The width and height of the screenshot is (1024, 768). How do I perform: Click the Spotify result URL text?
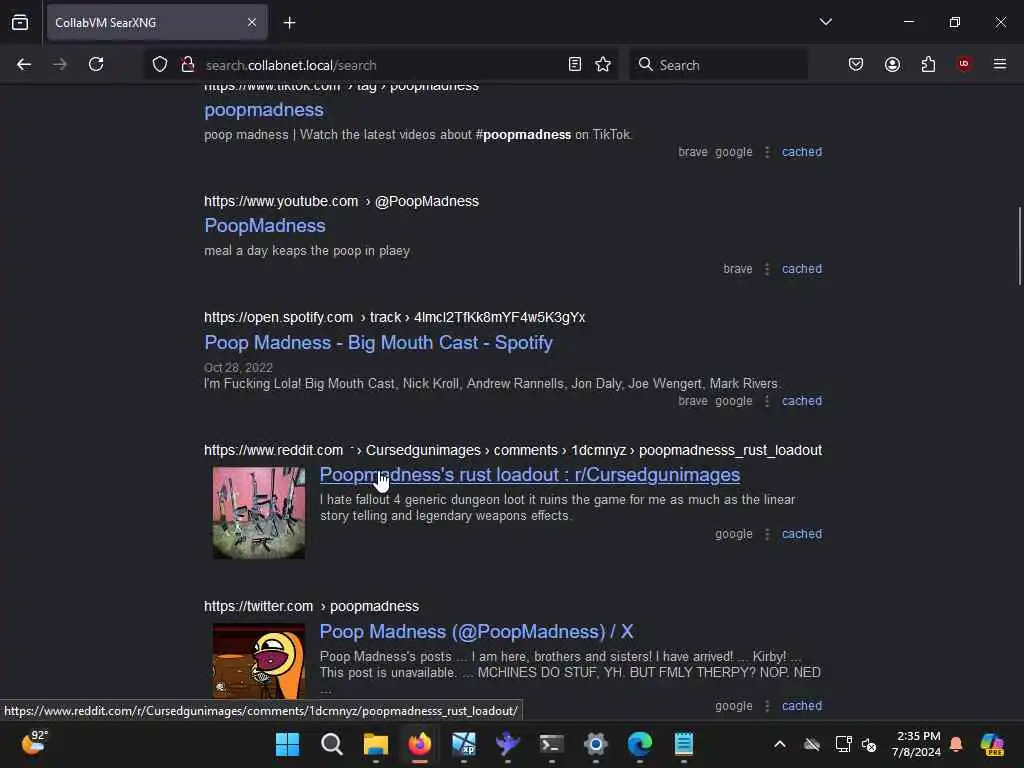click(394, 317)
